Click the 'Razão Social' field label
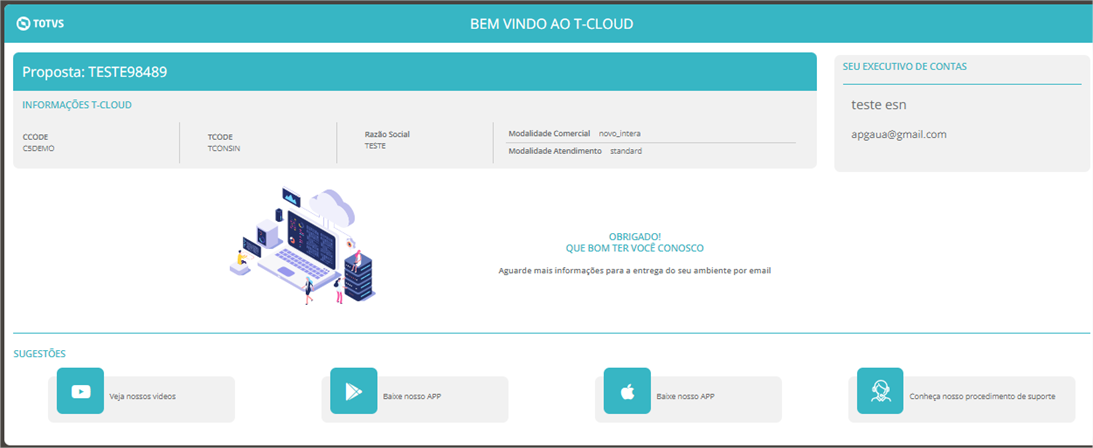 387,133
